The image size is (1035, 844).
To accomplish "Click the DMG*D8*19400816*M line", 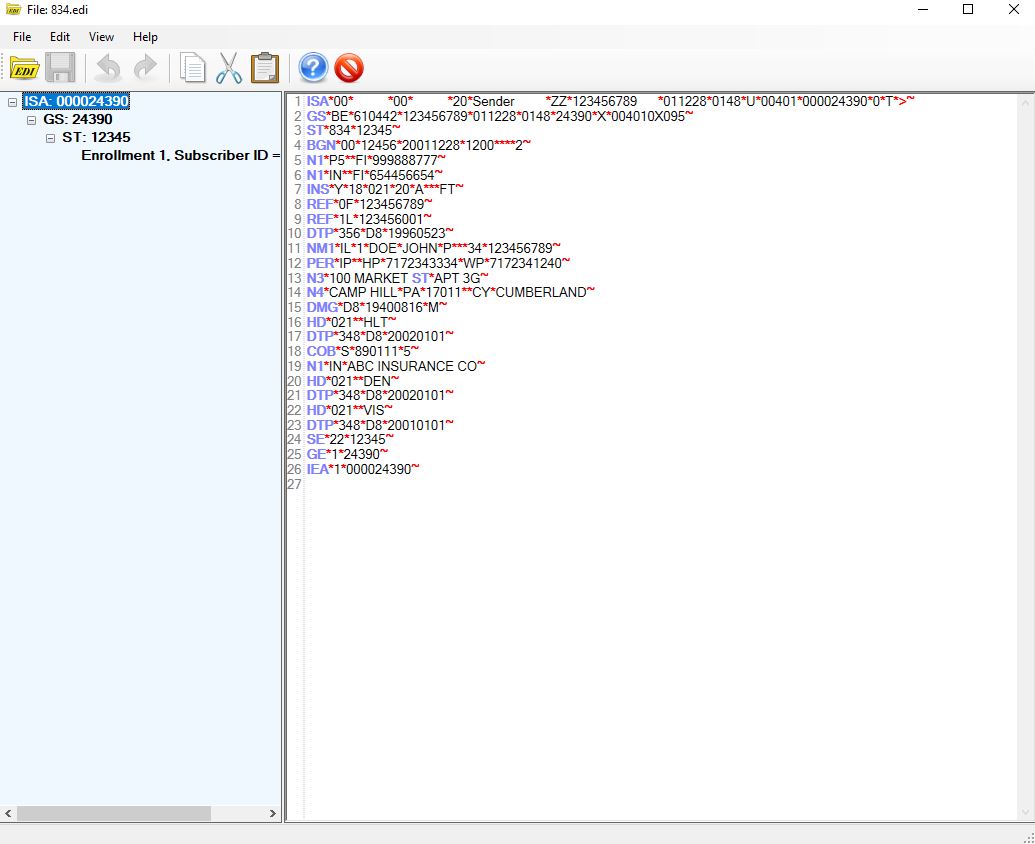I will click(376, 307).
